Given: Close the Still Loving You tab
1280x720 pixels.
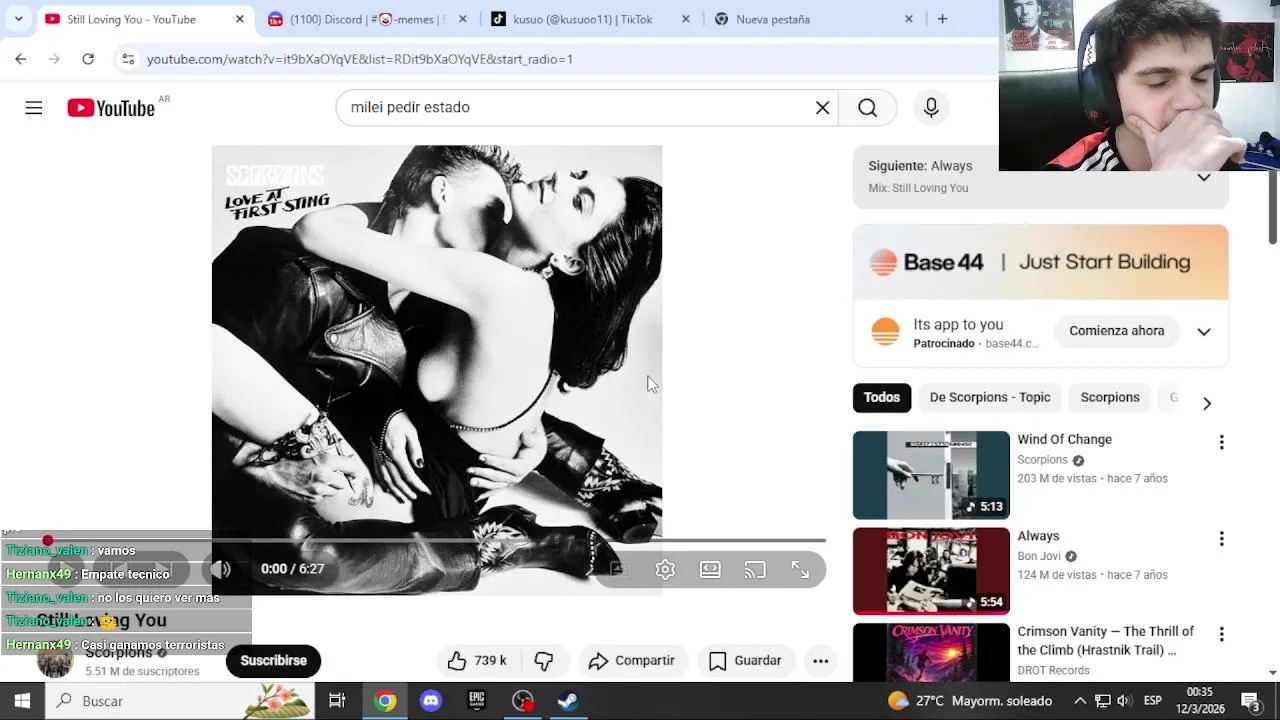Looking at the screenshot, I should [239, 19].
